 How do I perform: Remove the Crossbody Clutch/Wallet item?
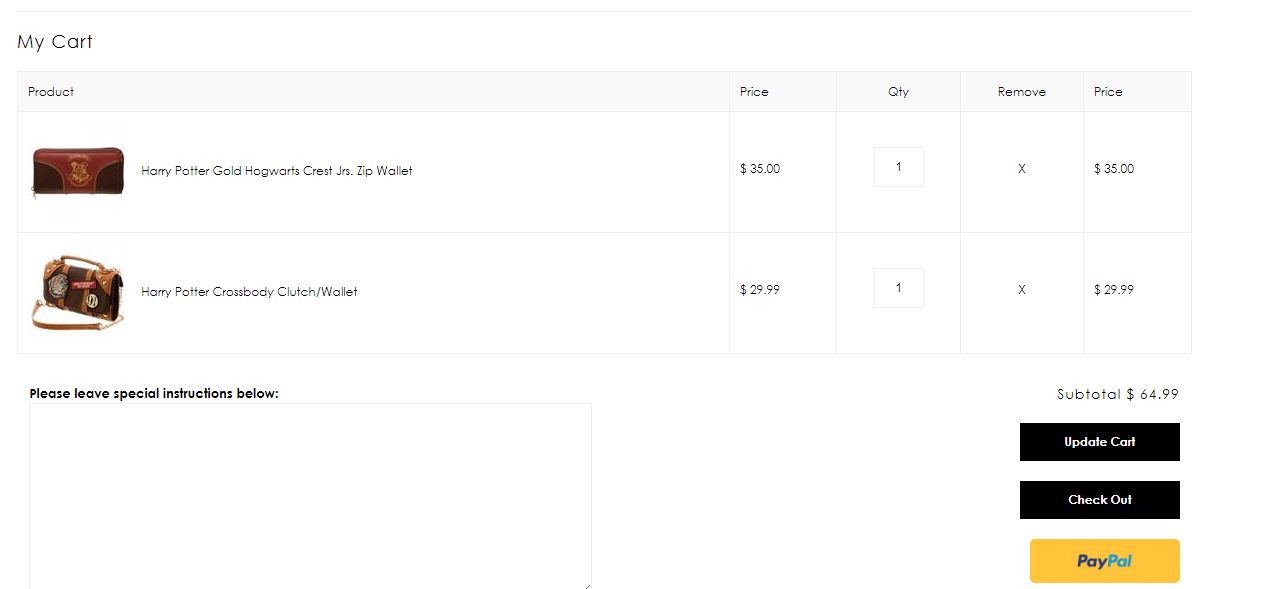[x=1021, y=290]
